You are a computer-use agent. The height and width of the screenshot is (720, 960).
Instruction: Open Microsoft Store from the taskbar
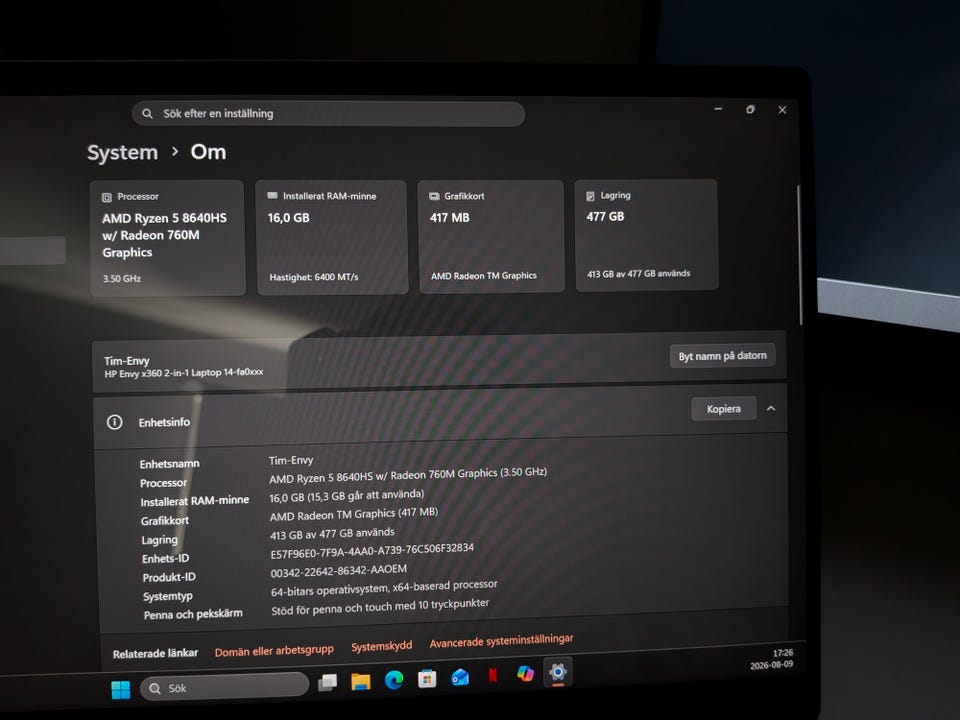point(427,678)
